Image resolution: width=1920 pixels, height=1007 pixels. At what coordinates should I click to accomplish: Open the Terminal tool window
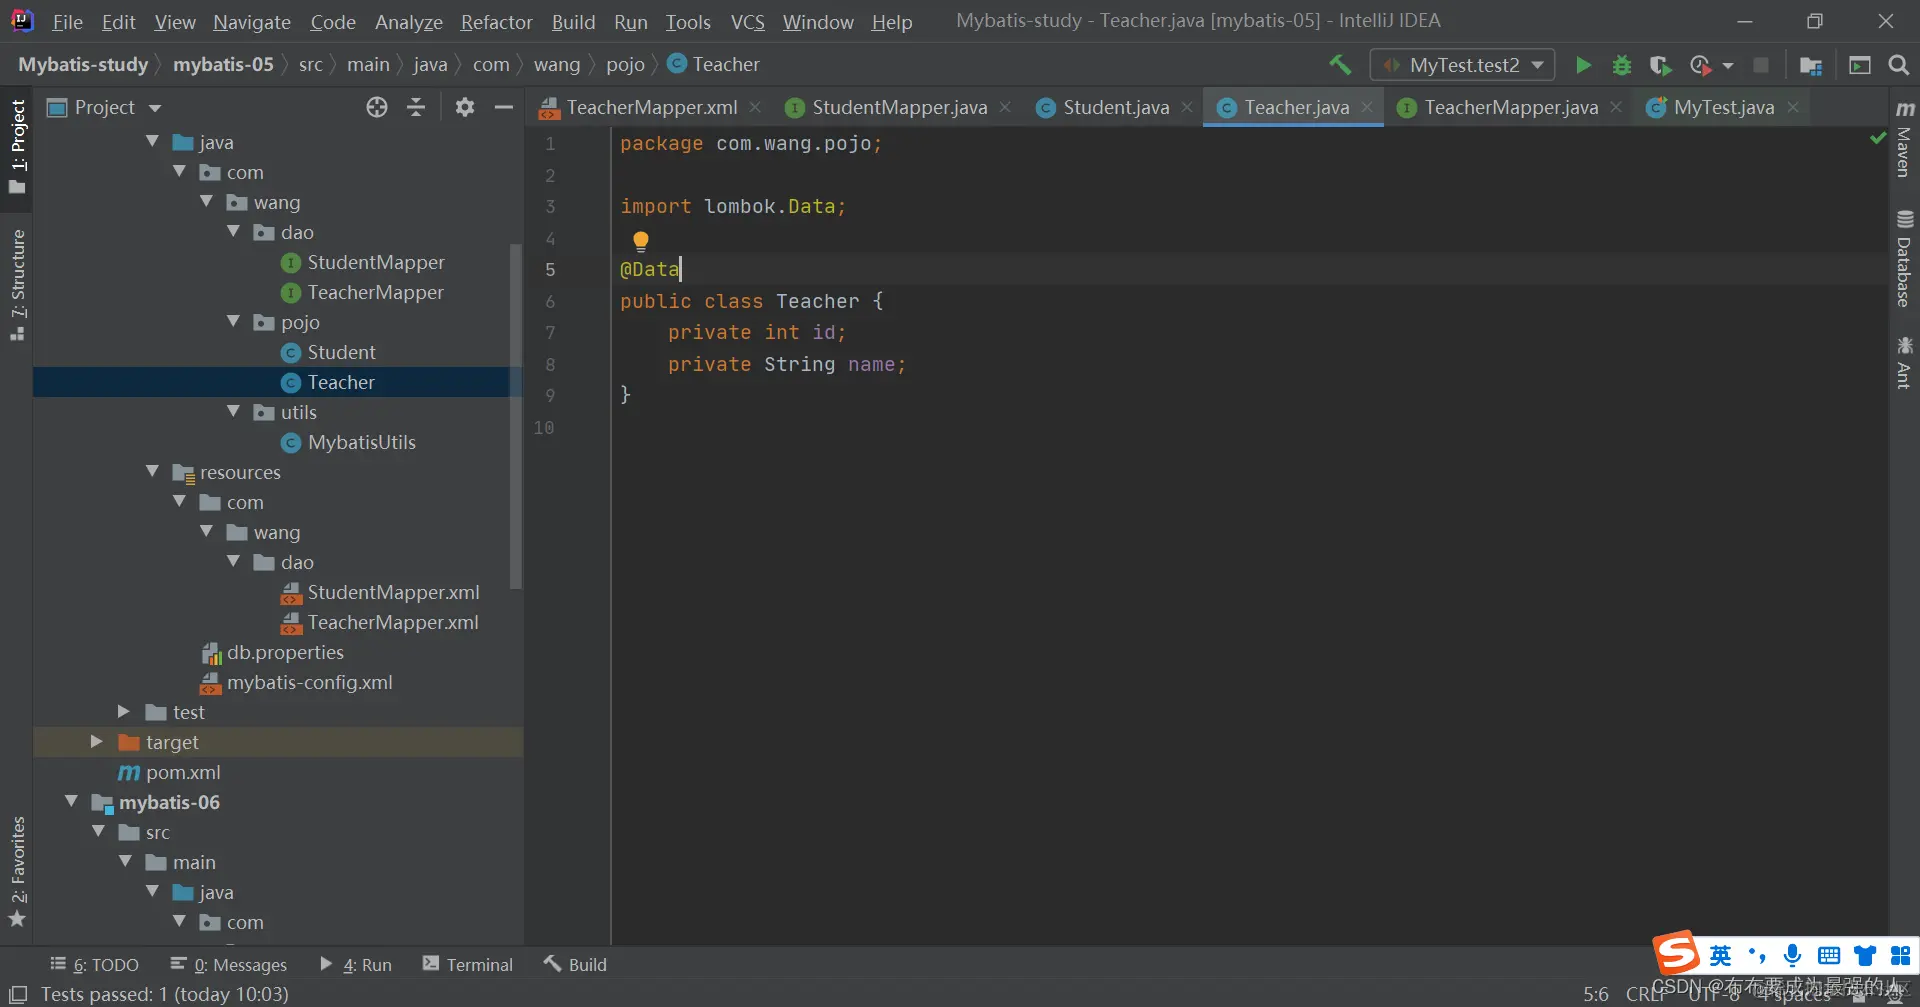point(467,965)
